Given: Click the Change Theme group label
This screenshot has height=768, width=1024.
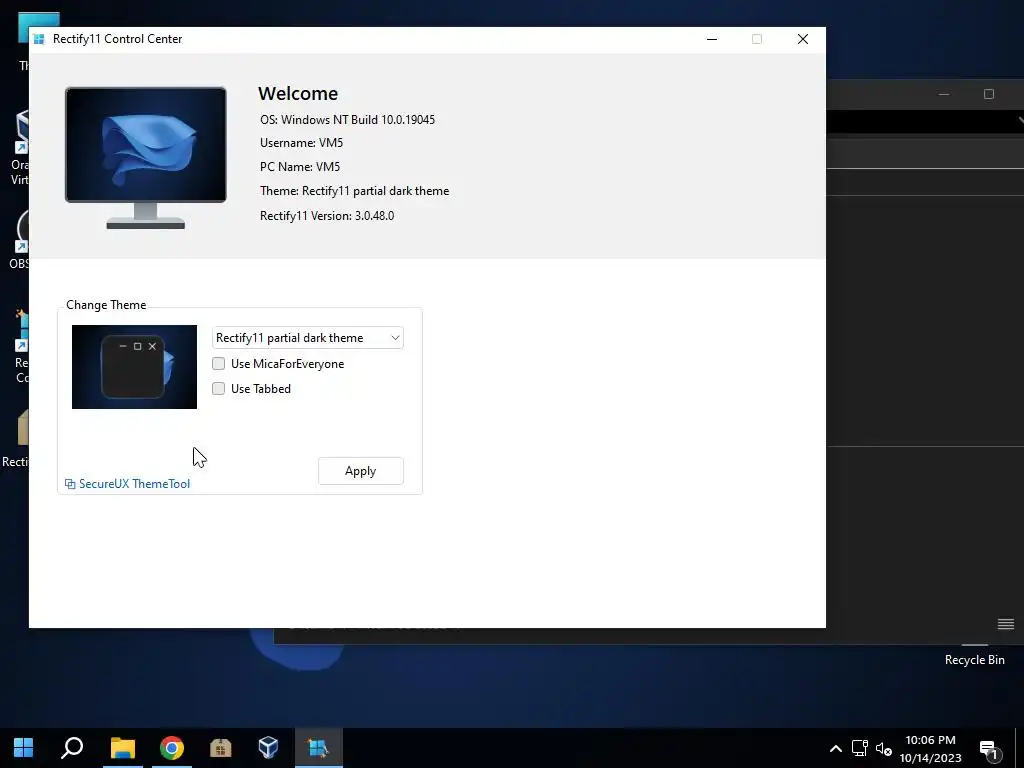Looking at the screenshot, I should click(106, 305).
